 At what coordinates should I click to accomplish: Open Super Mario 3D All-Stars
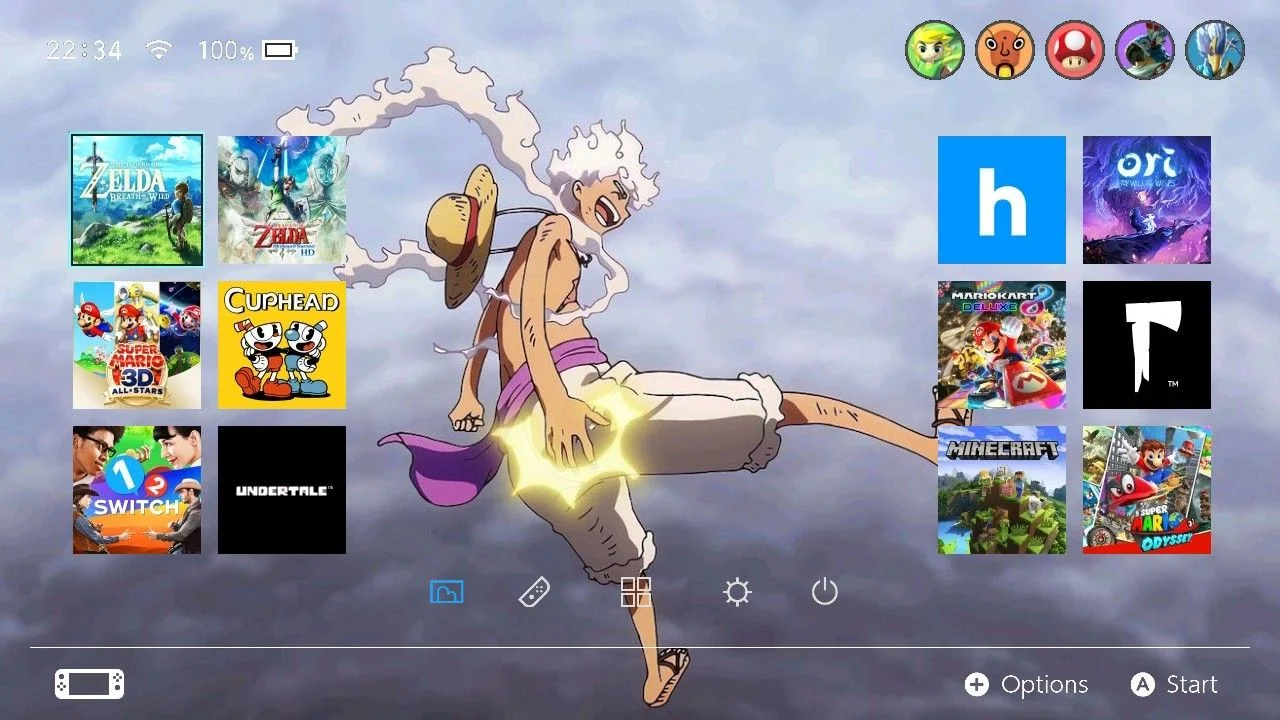137,345
